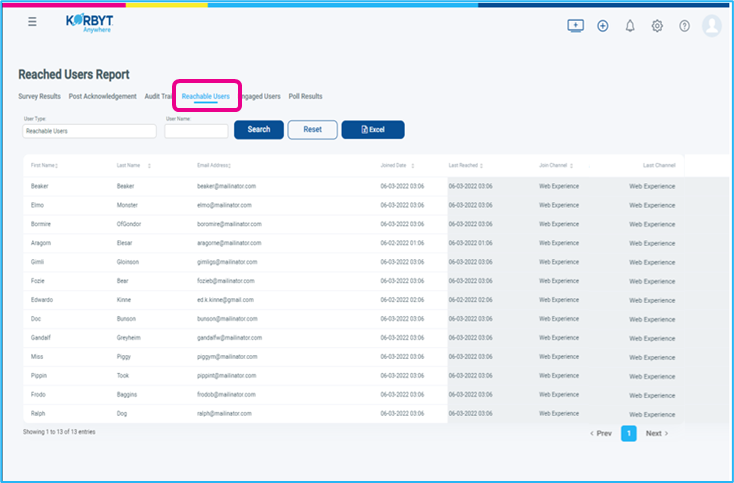Click the Last Channel column header
The width and height of the screenshot is (734, 483).
click(x=659, y=165)
